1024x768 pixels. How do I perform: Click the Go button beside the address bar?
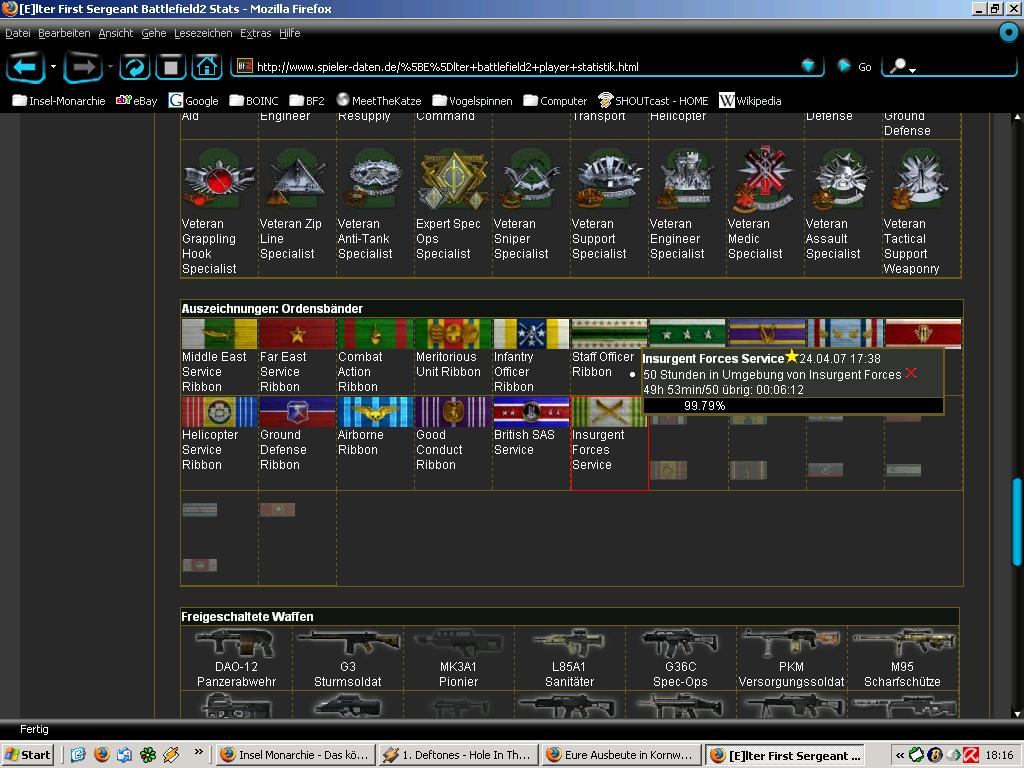point(855,66)
